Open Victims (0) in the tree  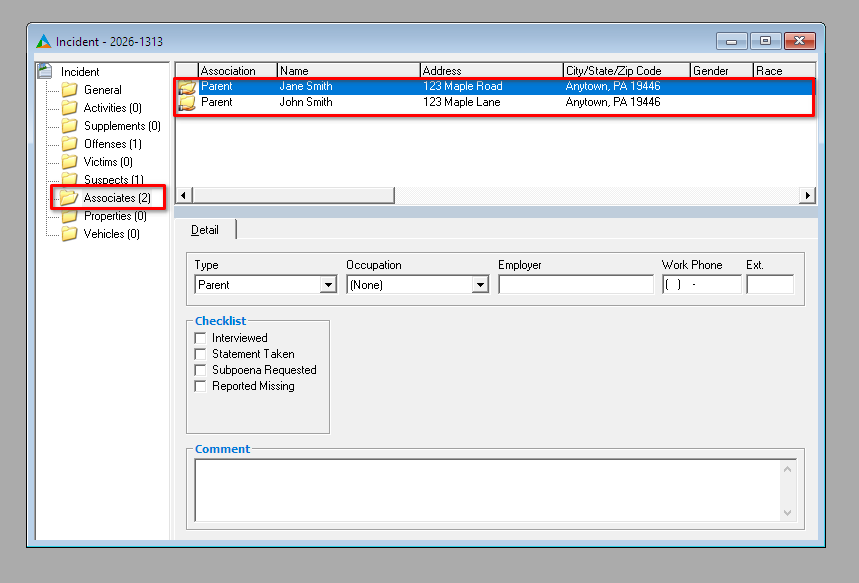(x=108, y=162)
